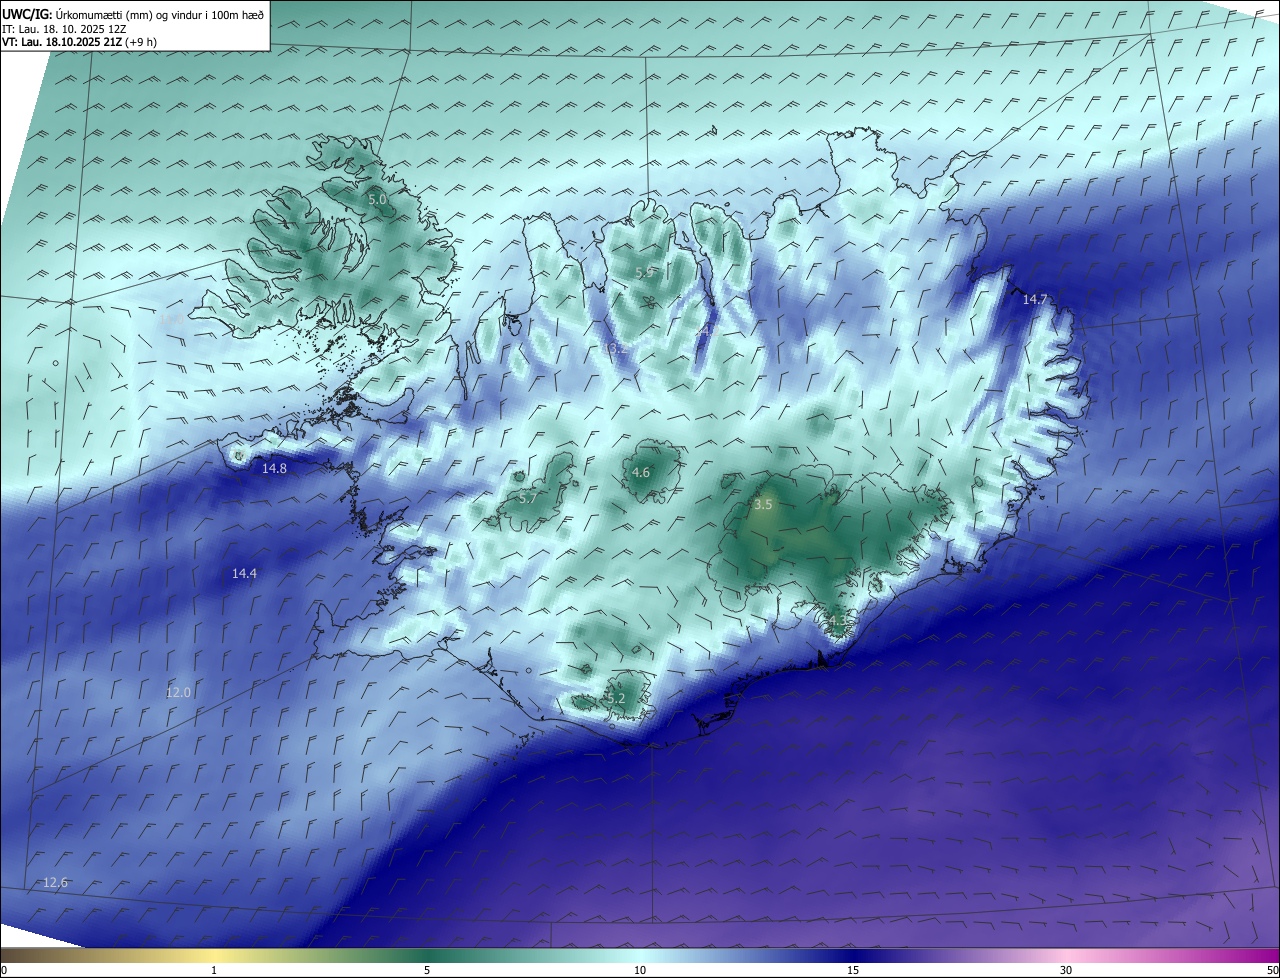The width and height of the screenshot is (1280, 978).
Task: Click the 0 tick label on the color scale
Action: coord(4,970)
